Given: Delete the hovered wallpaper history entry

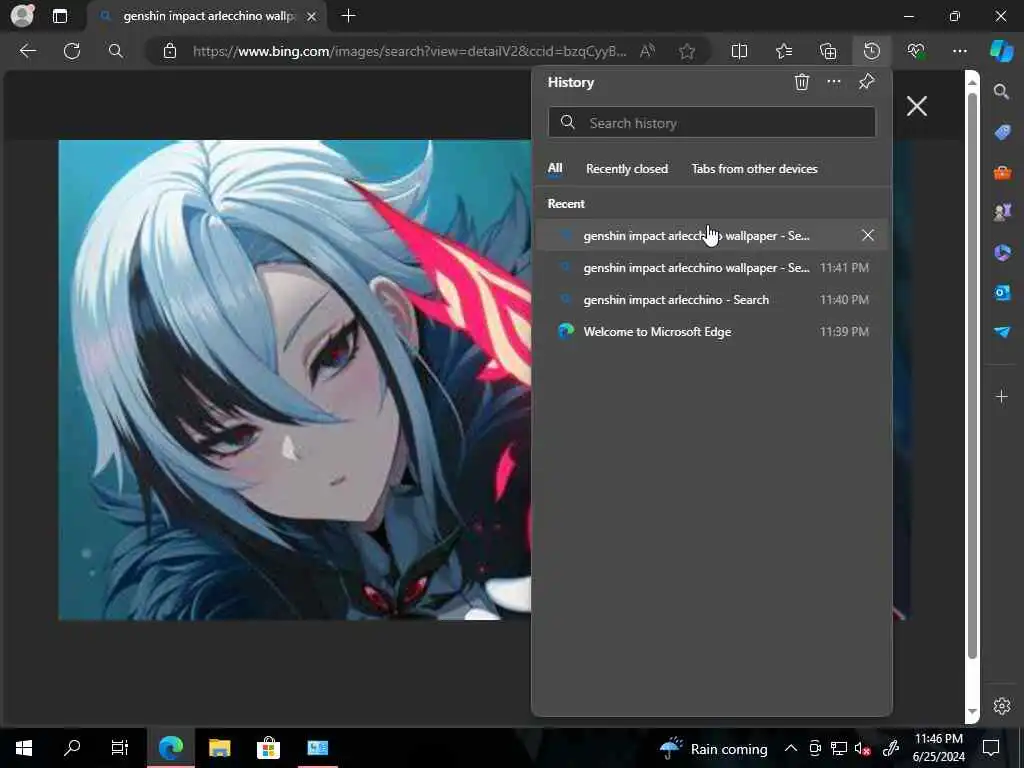Looking at the screenshot, I should point(867,235).
